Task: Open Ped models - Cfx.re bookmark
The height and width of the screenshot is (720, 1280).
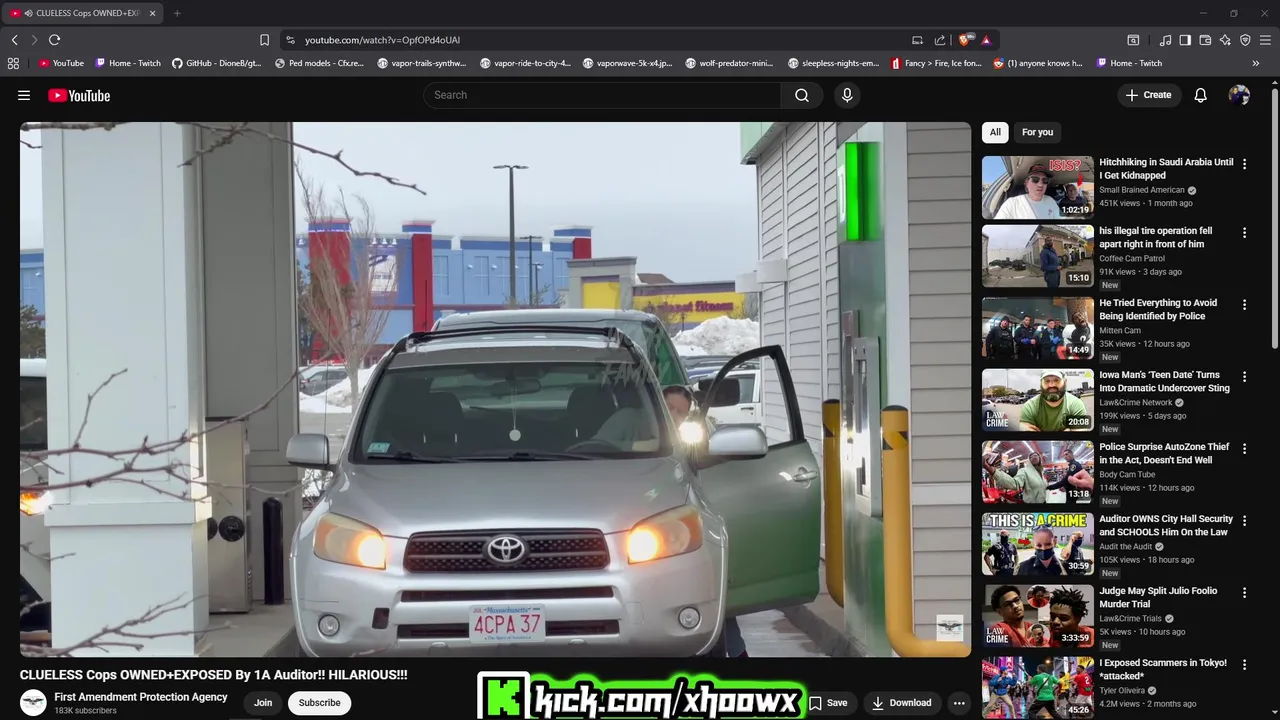Action: point(319,63)
